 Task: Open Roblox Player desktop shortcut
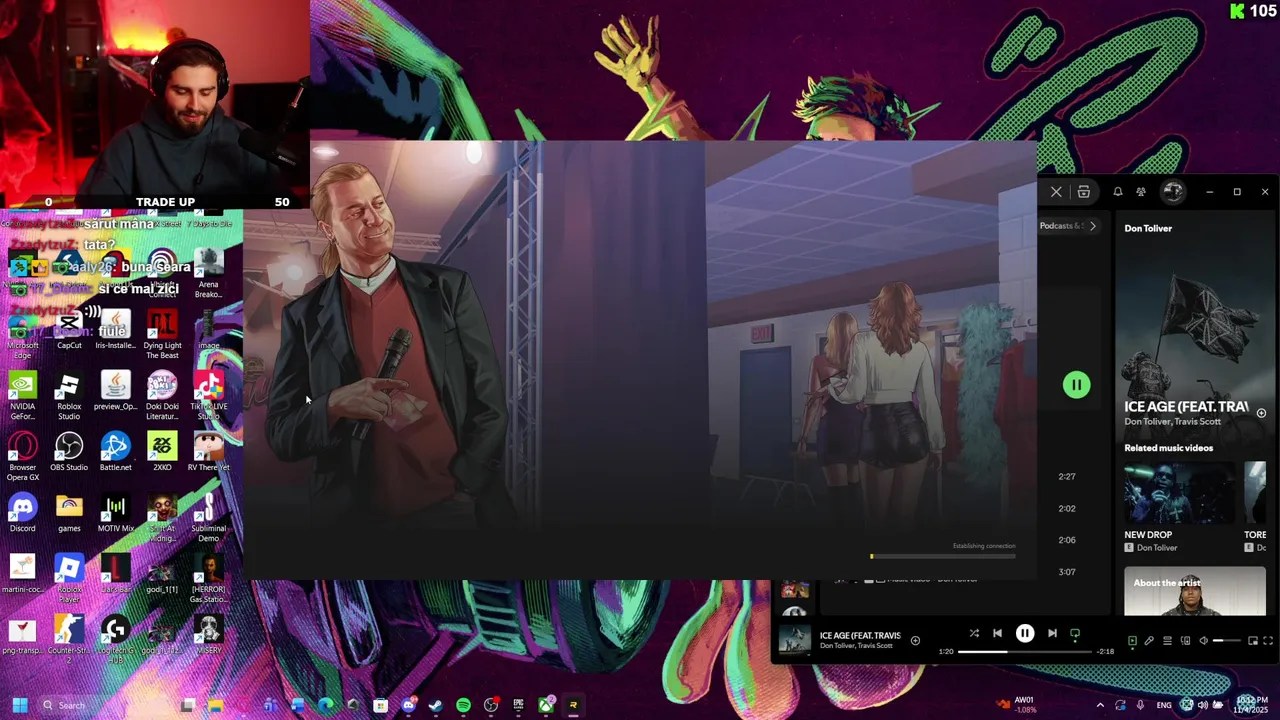point(69,579)
